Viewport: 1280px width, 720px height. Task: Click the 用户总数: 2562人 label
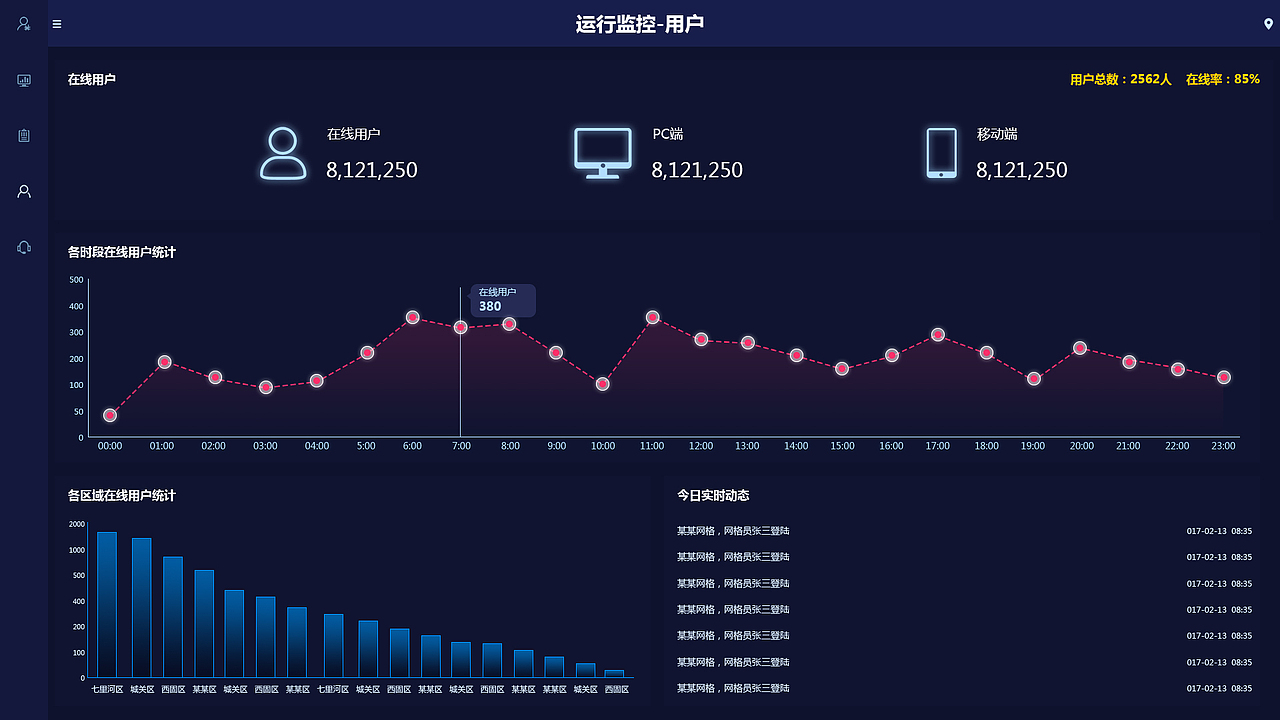point(1119,78)
